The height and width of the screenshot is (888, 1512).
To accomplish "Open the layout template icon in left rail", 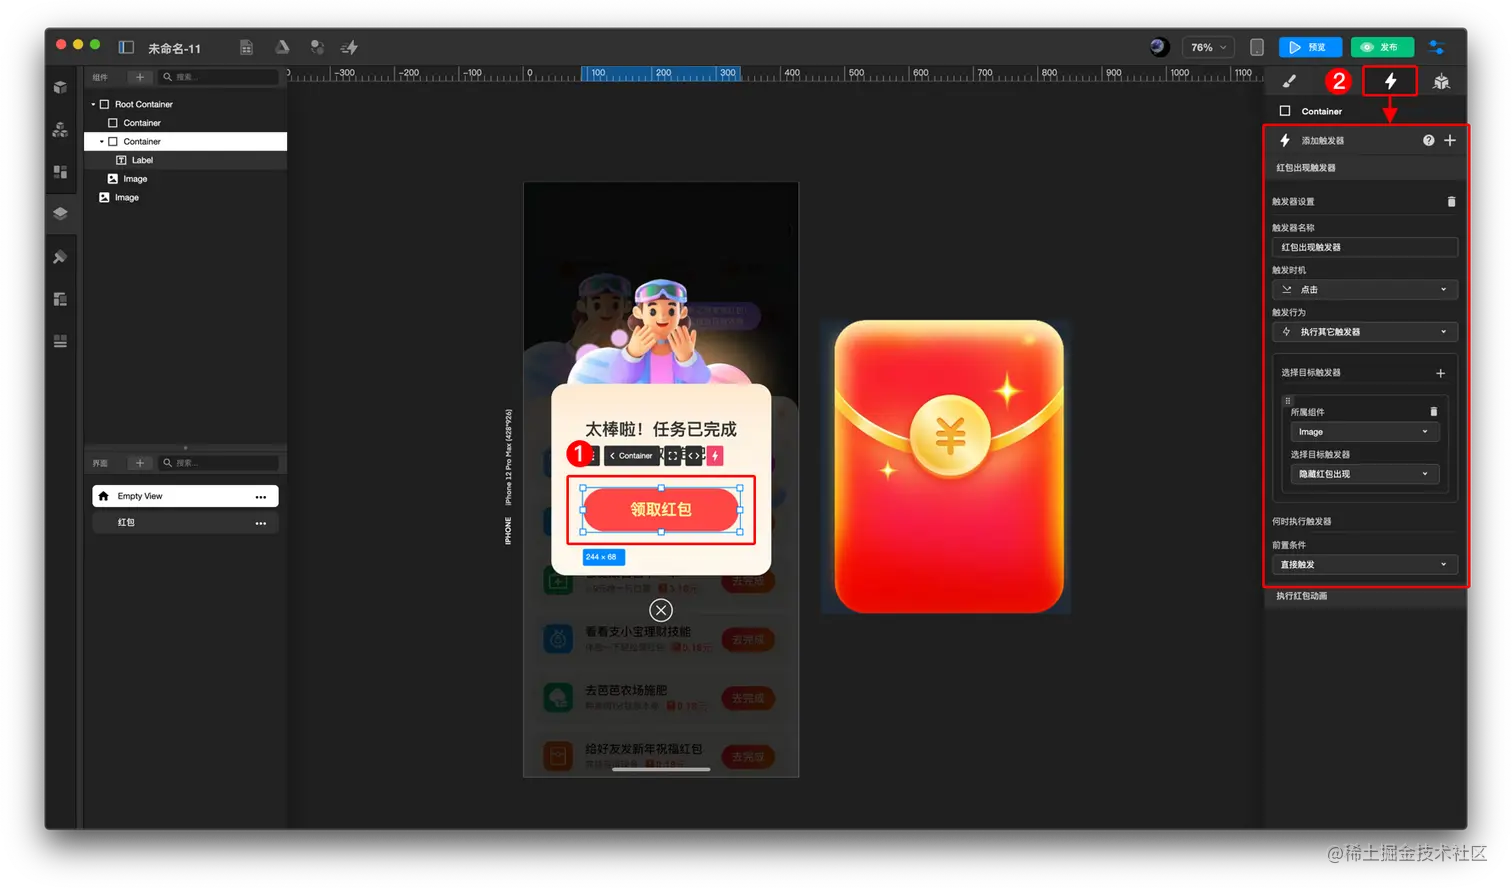I will tap(60, 299).
